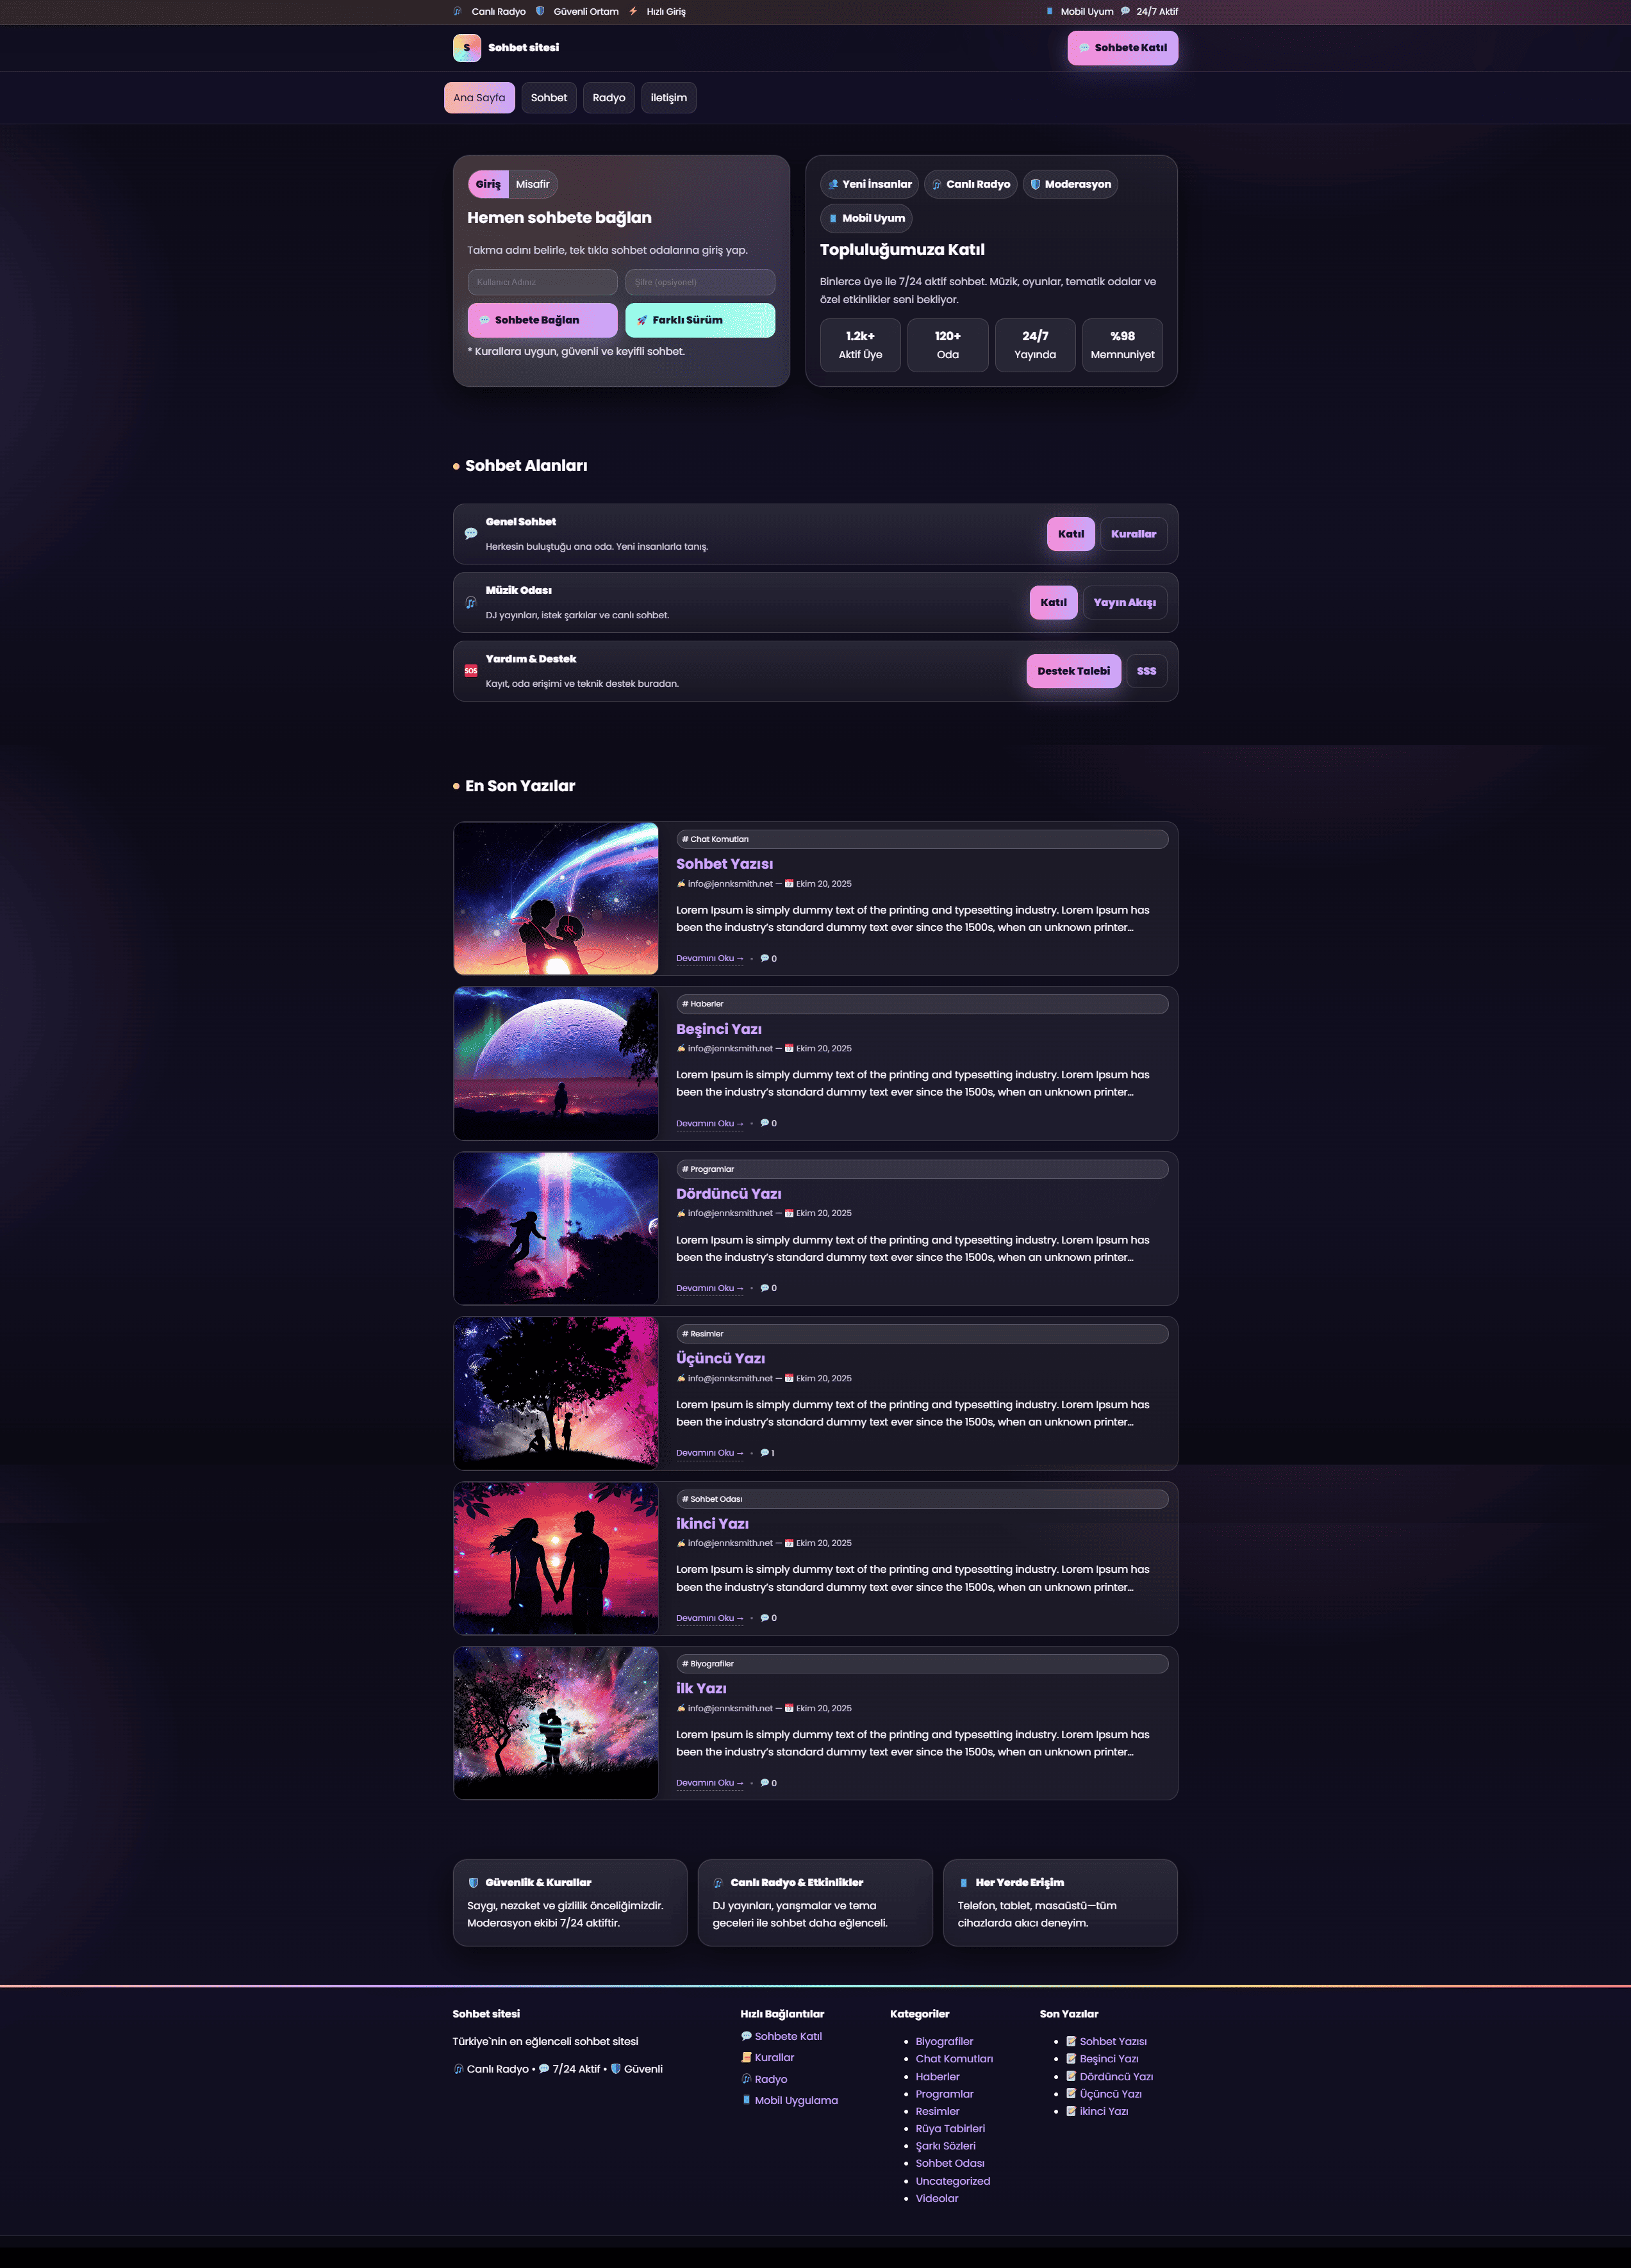Viewport: 1631px width, 2268px height.
Task: Click the Üçüncü Yazı post thumbnail
Action: (x=556, y=1392)
